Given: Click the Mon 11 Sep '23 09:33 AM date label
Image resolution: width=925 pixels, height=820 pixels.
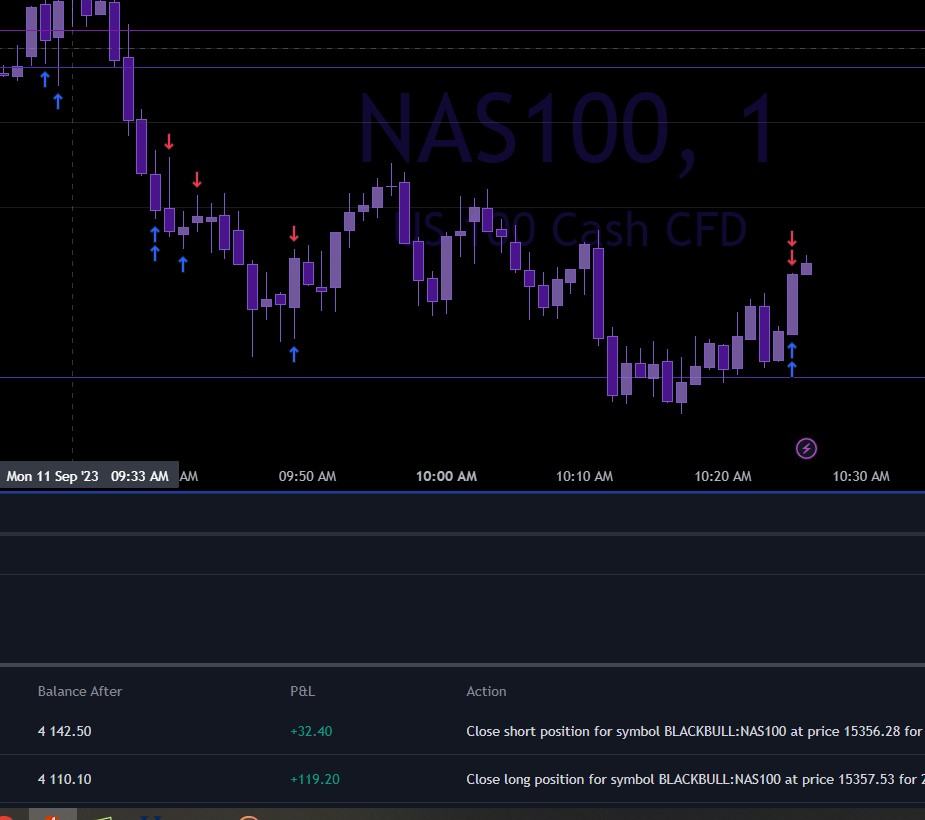Looking at the screenshot, I should (88, 475).
